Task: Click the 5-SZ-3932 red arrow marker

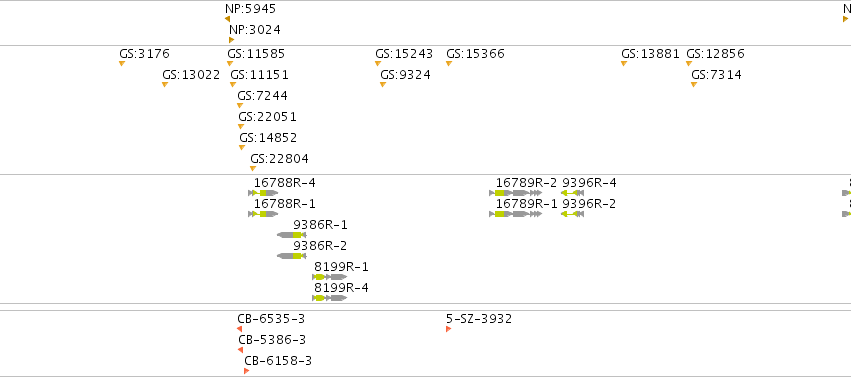Action: pos(449,329)
